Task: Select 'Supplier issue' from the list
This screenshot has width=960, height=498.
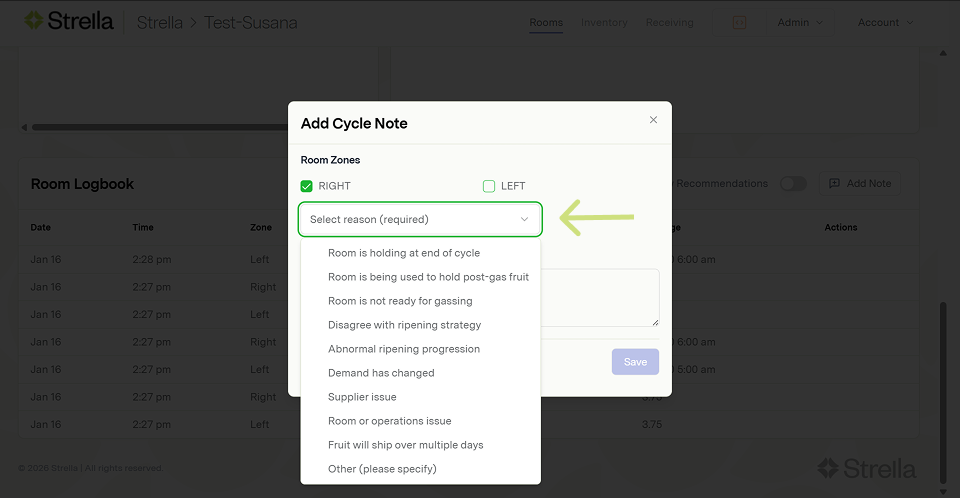Action: coord(362,397)
